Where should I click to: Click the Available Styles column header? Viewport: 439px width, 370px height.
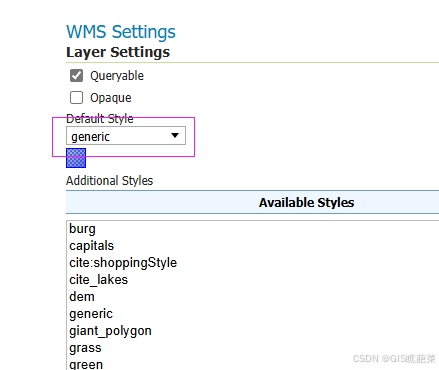[252, 202]
